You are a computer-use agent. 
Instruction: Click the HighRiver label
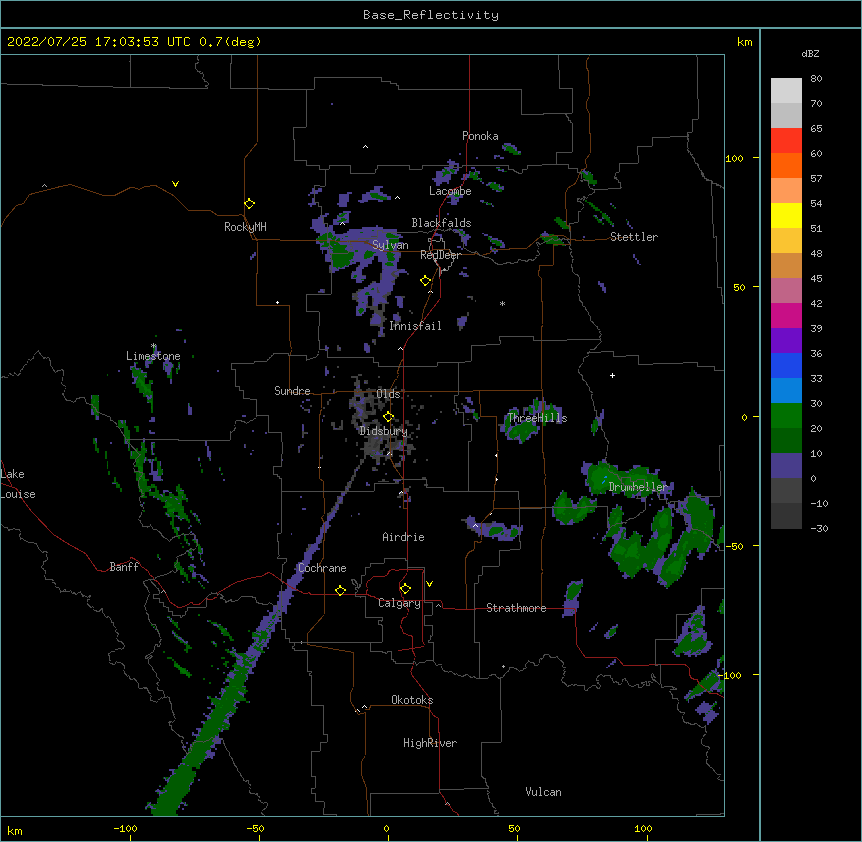pyautogui.click(x=430, y=743)
